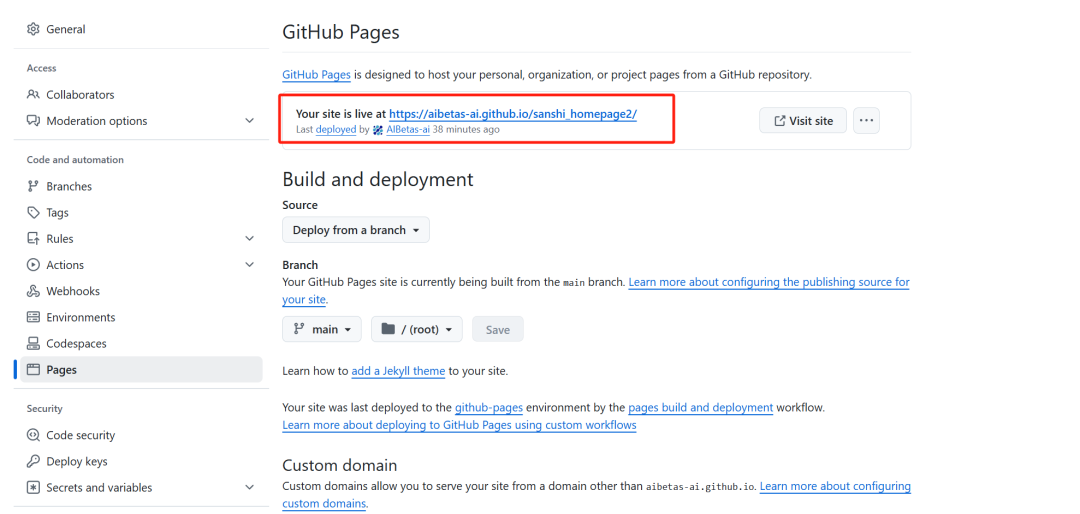Screen dimensions: 1080x514
Task: Click the AIBetas-ai avatar image
Action: pyautogui.click(x=377, y=130)
